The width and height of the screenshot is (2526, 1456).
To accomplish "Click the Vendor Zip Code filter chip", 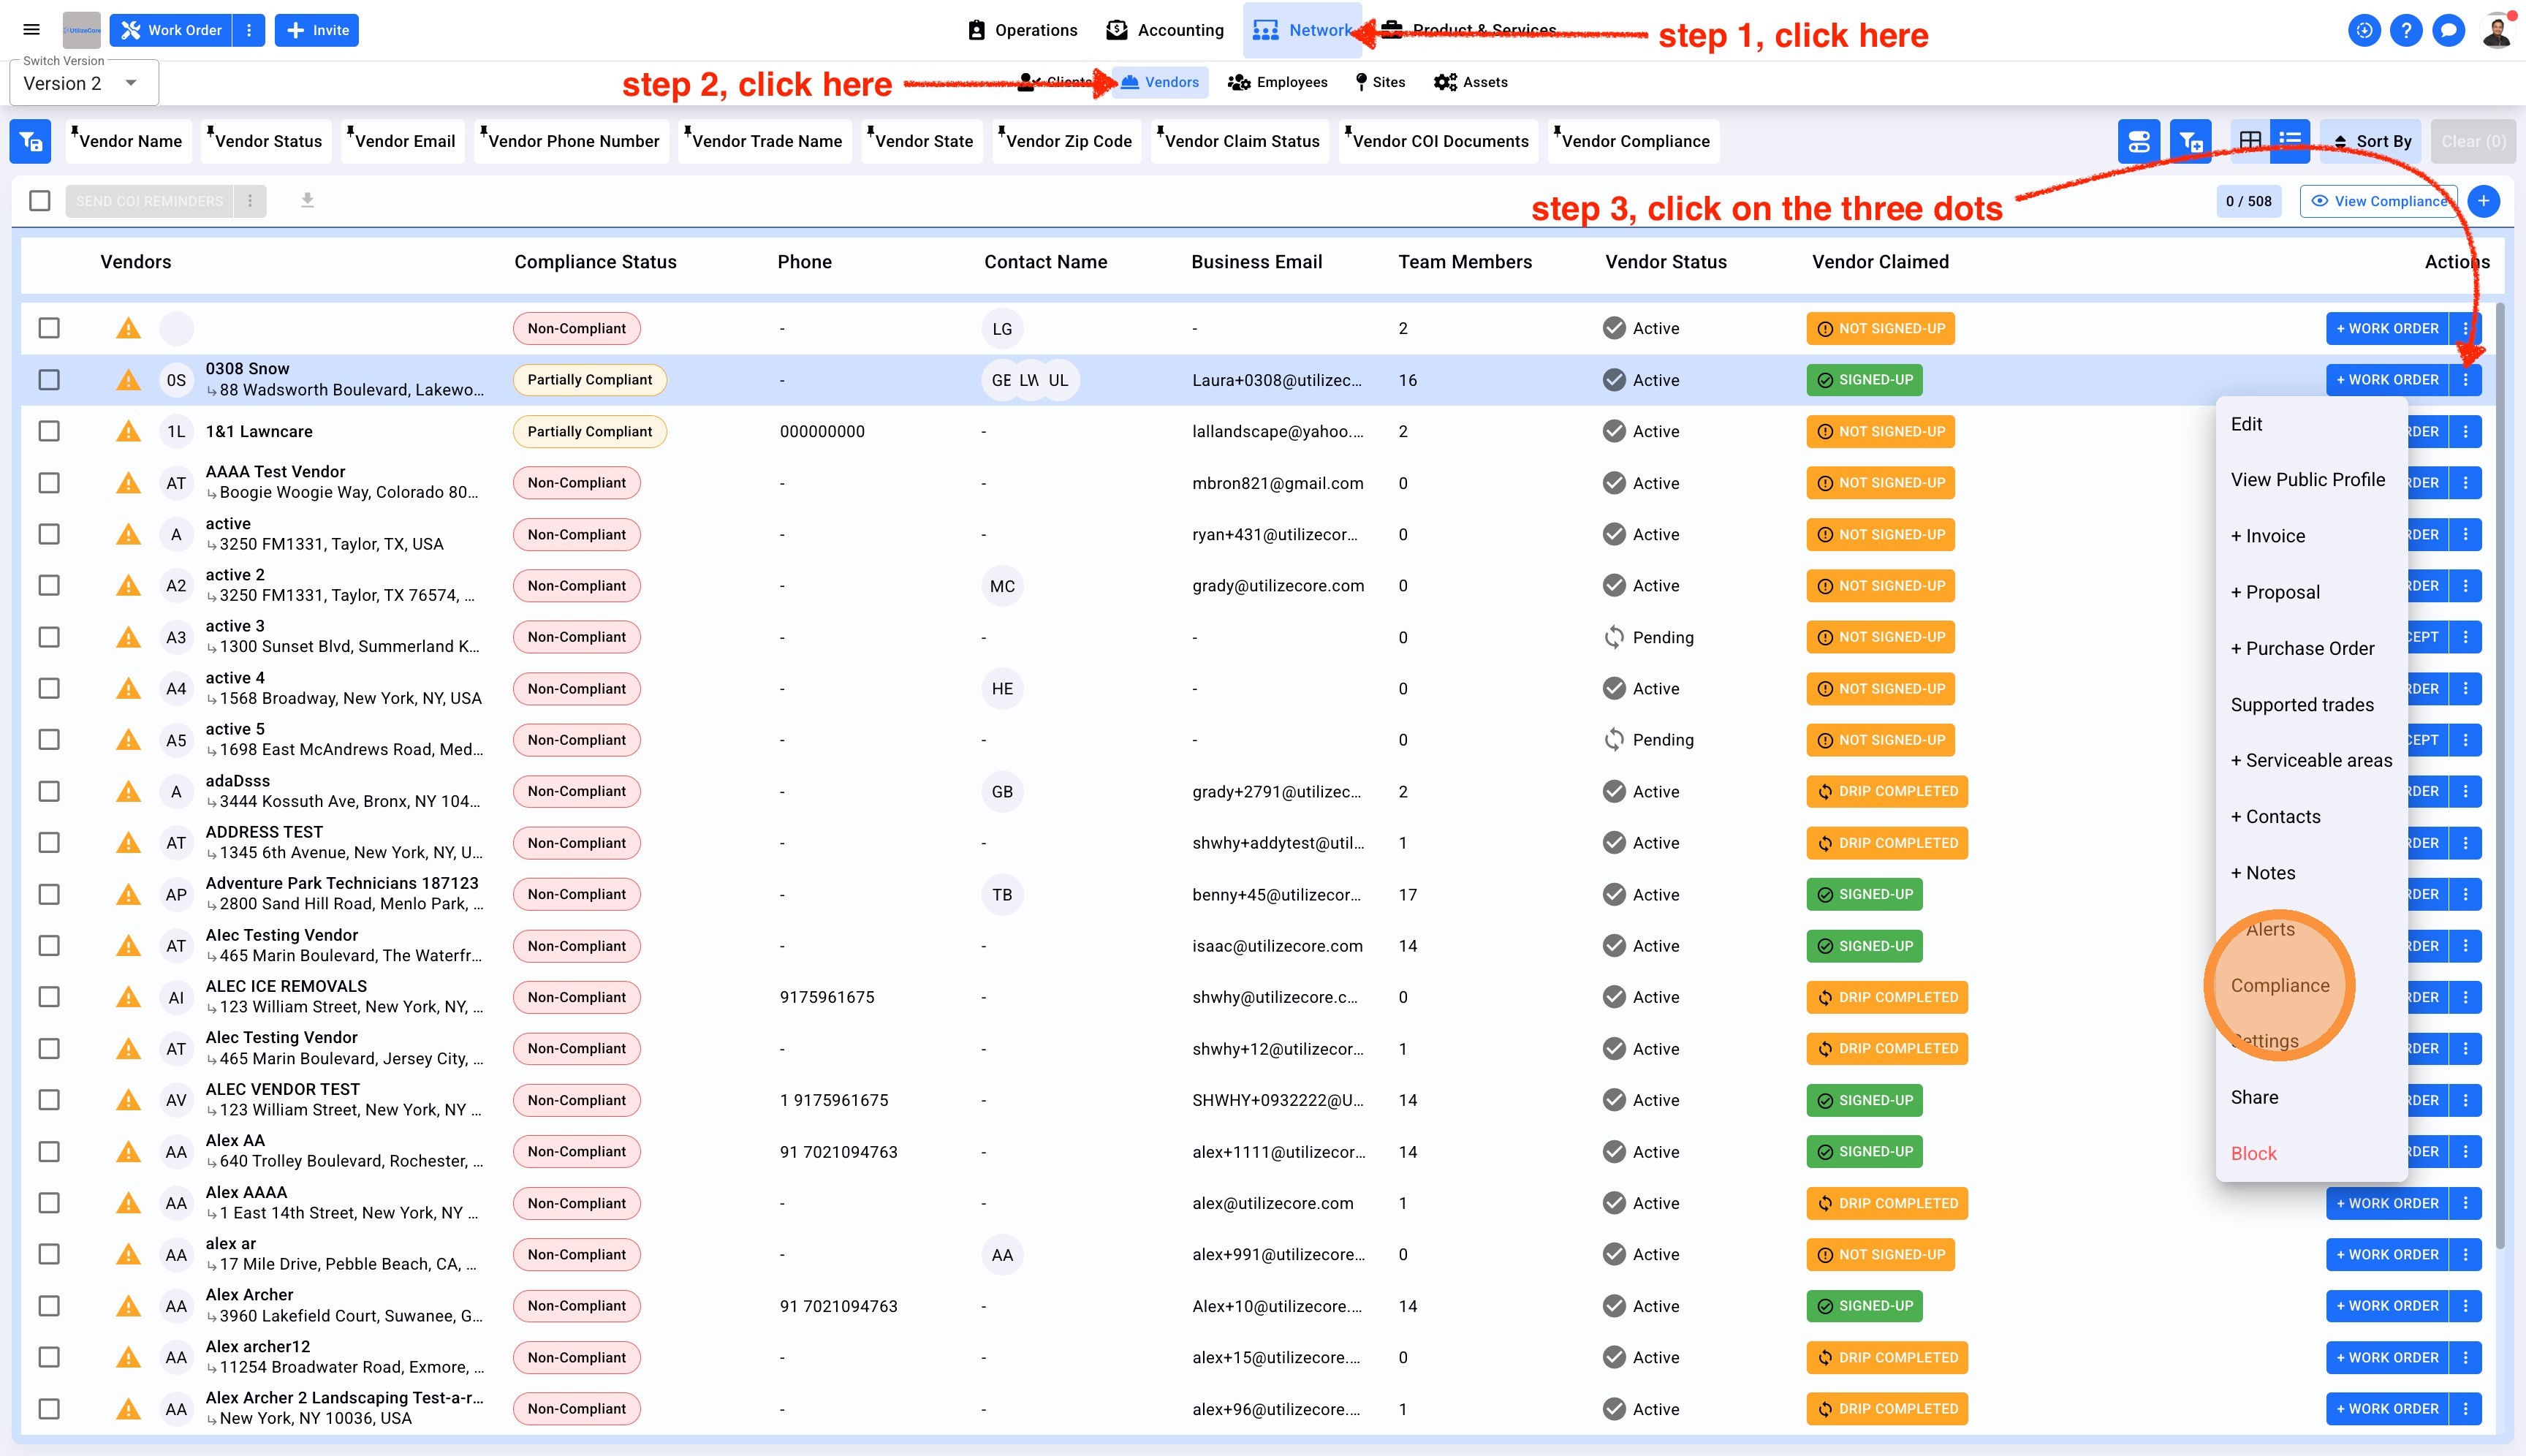I will click(x=1068, y=141).
